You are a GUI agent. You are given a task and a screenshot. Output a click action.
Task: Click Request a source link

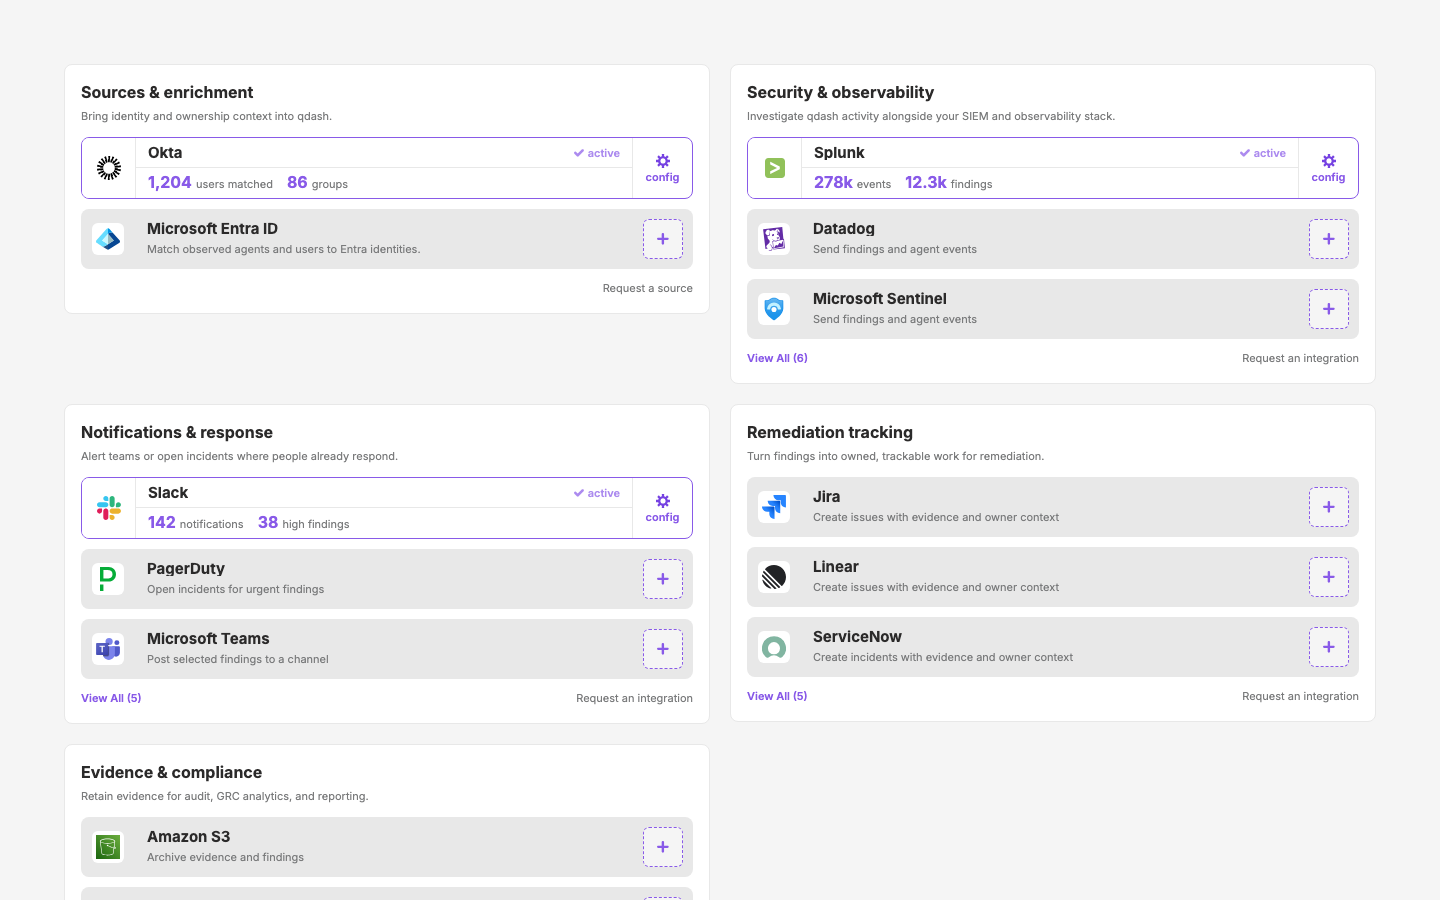(x=647, y=288)
